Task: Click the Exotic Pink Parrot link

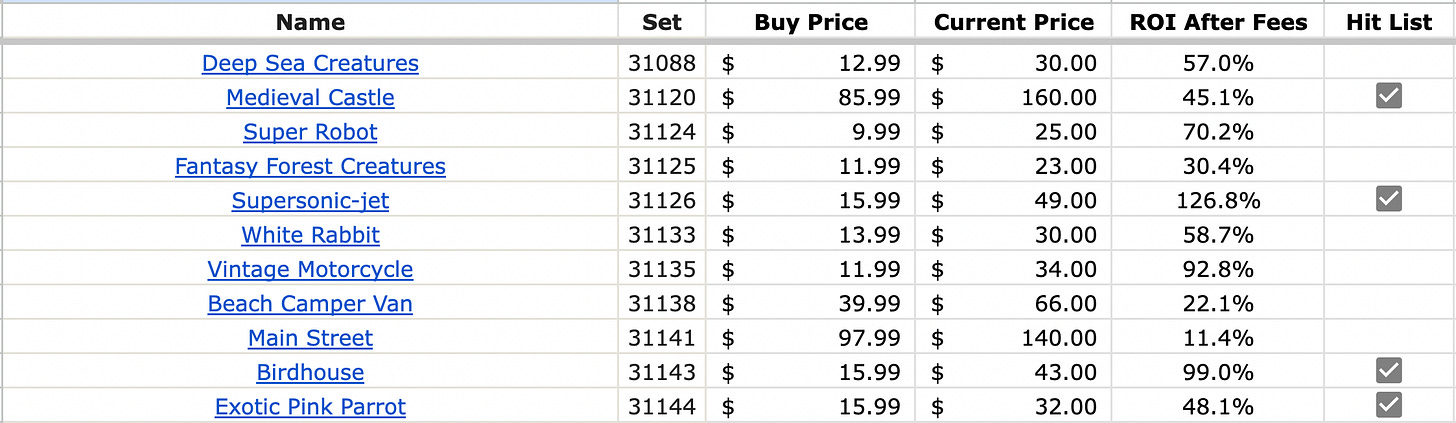Action: pyautogui.click(x=310, y=407)
